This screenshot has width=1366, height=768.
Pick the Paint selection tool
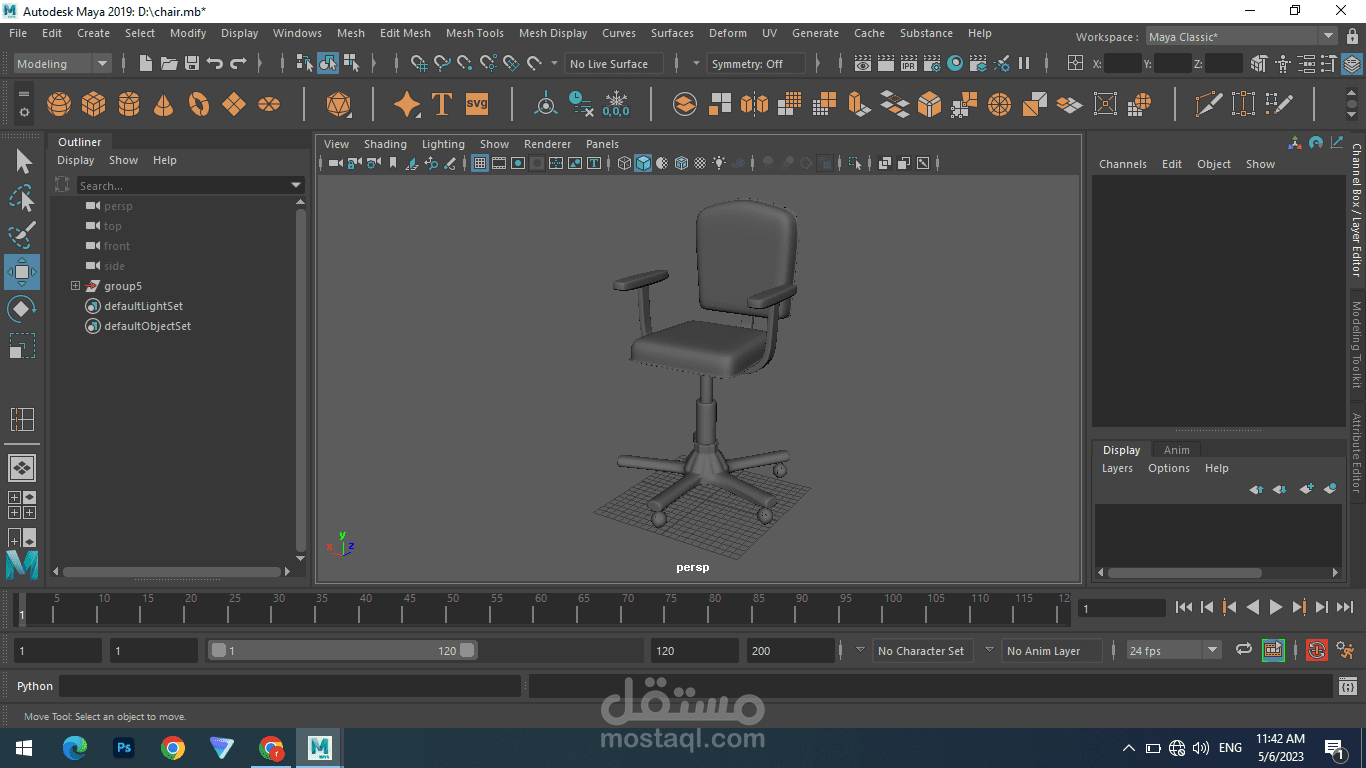point(22,235)
